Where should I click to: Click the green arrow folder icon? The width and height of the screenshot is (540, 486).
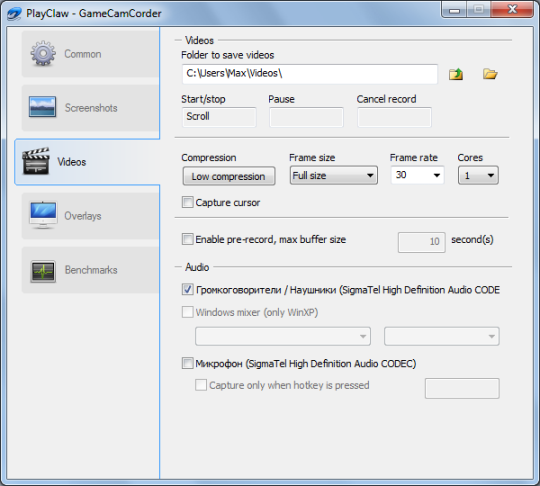(456, 74)
